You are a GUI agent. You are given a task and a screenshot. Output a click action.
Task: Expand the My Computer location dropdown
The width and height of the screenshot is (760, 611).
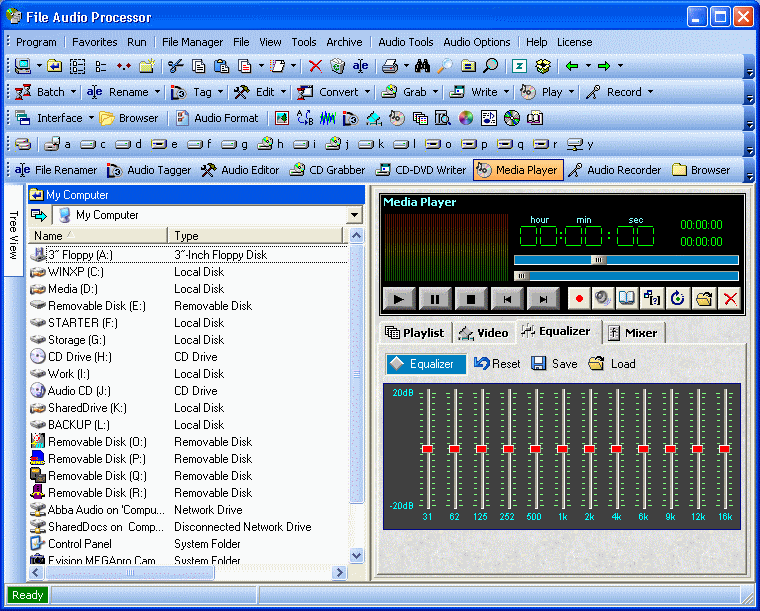coord(354,215)
